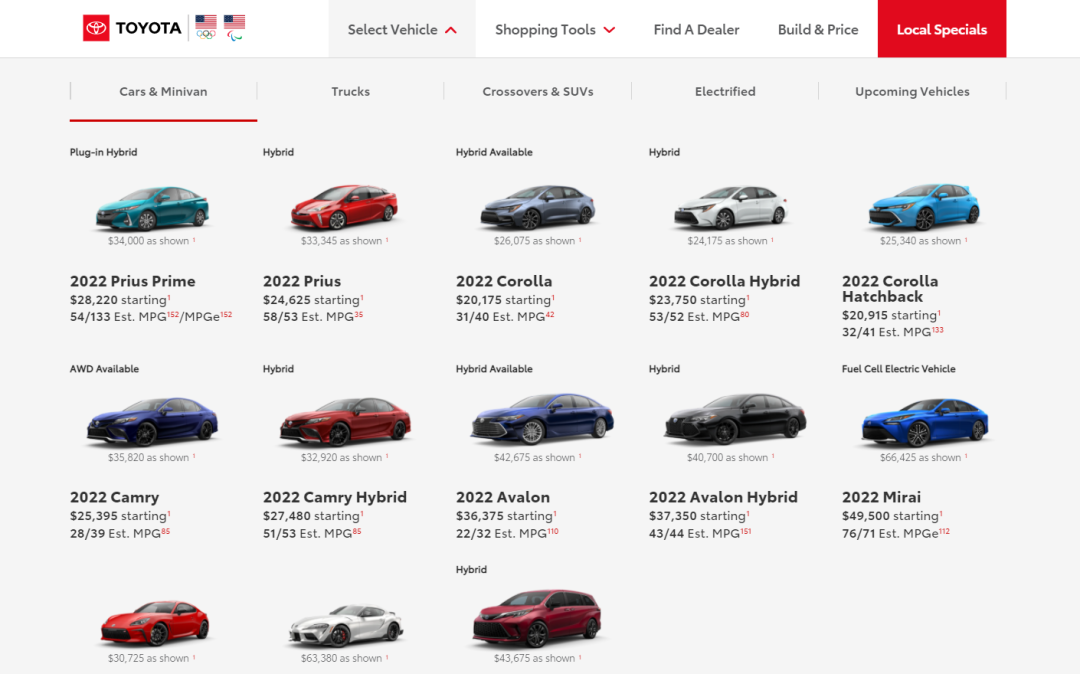Image resolution: width=1080 pixels, height=674 pixels.
Task: Click the 76/71 Est. MPGe text
Action: point(895,533)
